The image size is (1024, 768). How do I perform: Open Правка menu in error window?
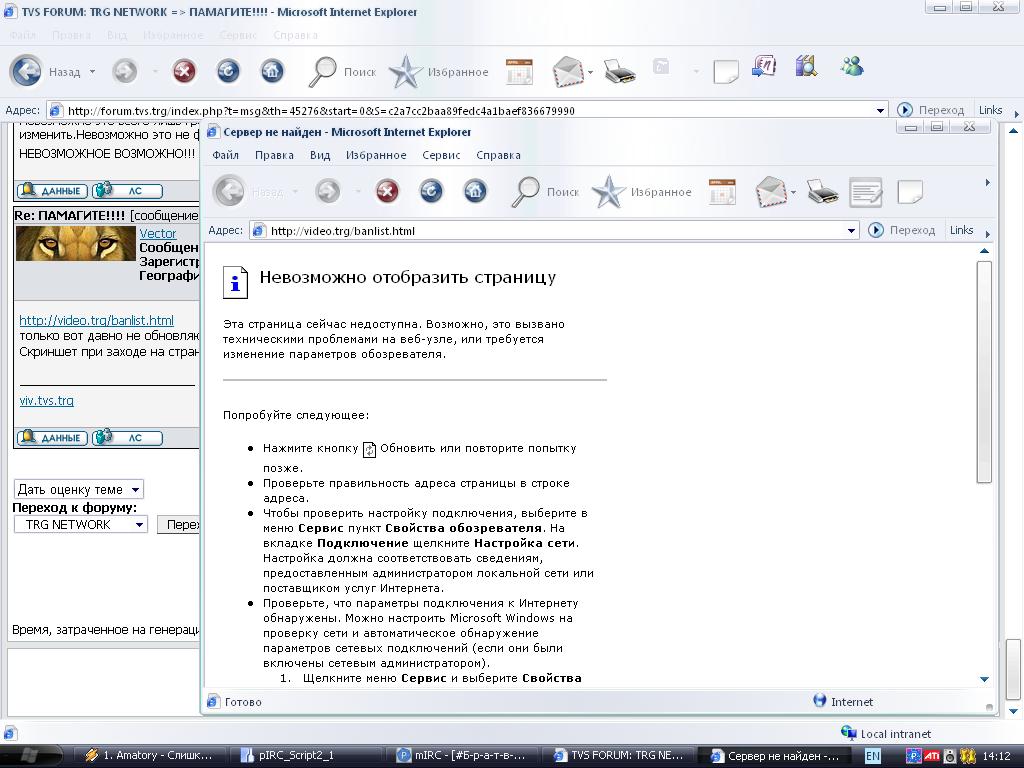click(274, 155)
